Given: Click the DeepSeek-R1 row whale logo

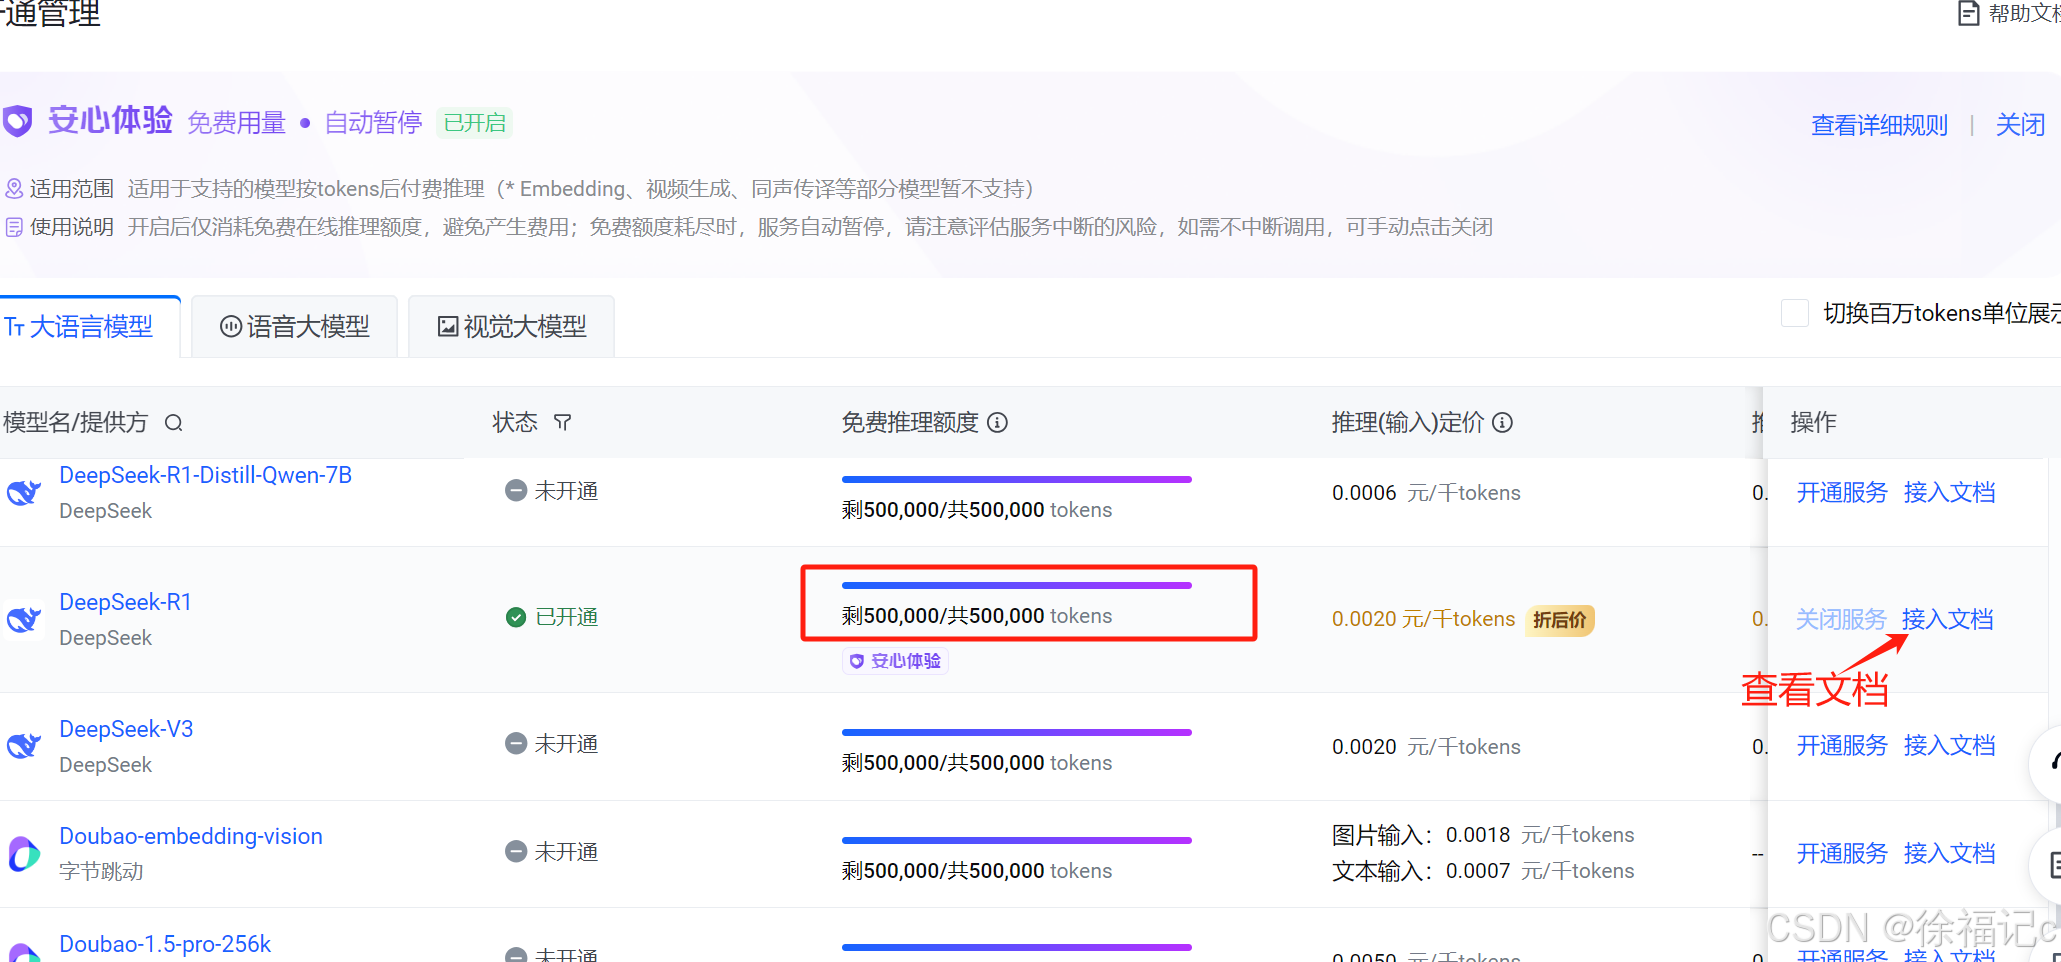Looking at the screenshot, I should (x=23, y=619).
